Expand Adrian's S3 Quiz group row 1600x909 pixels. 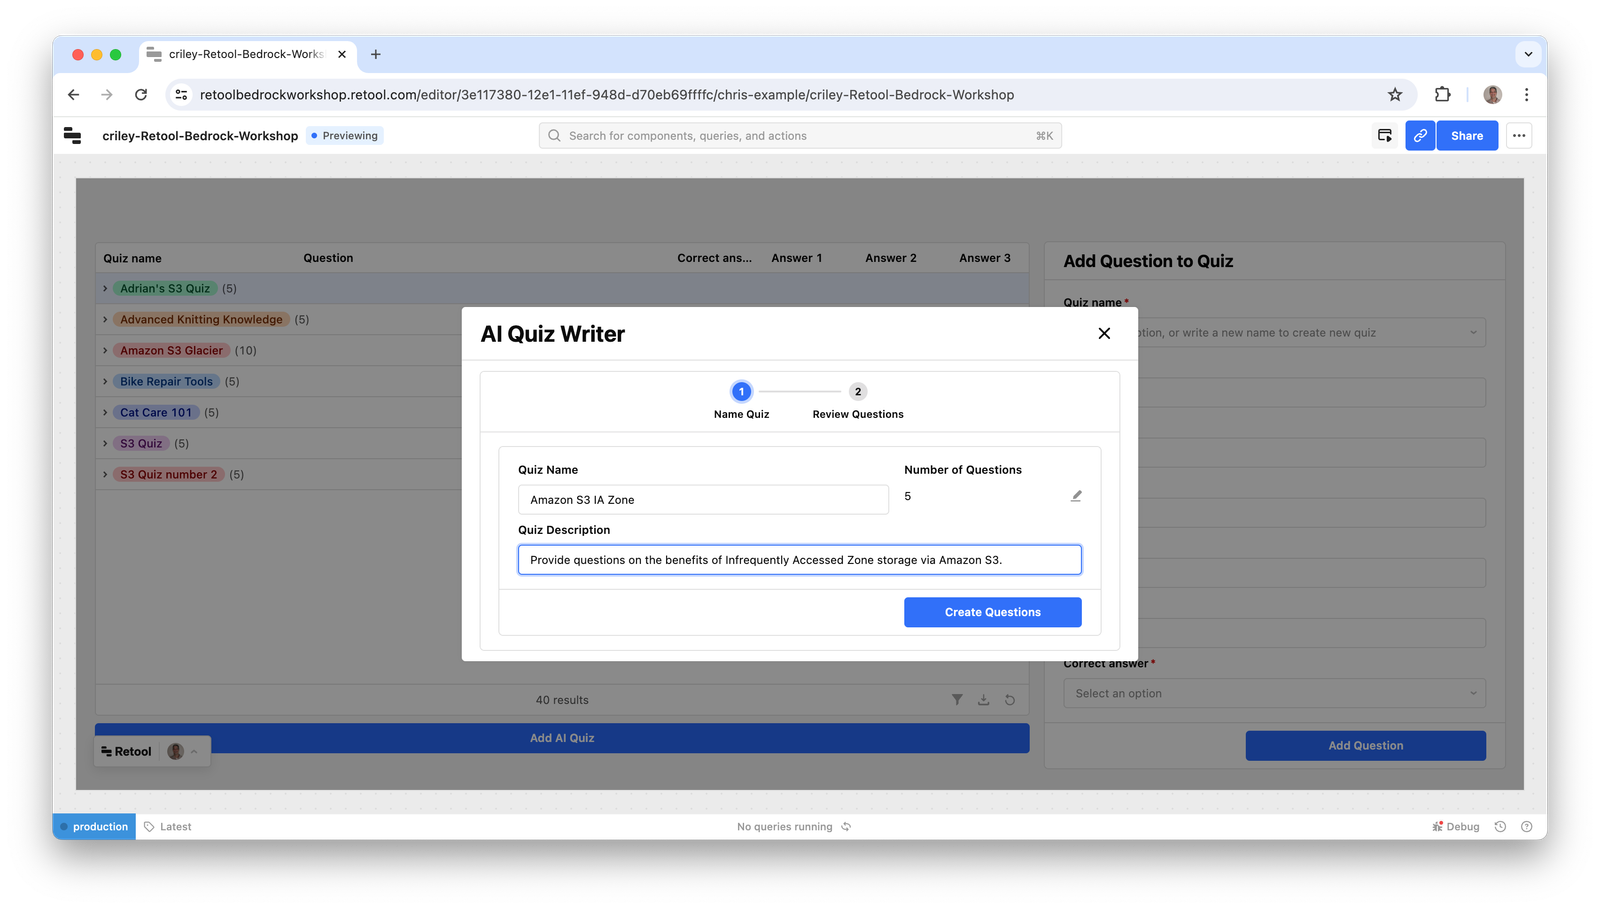tap(105, 288)
